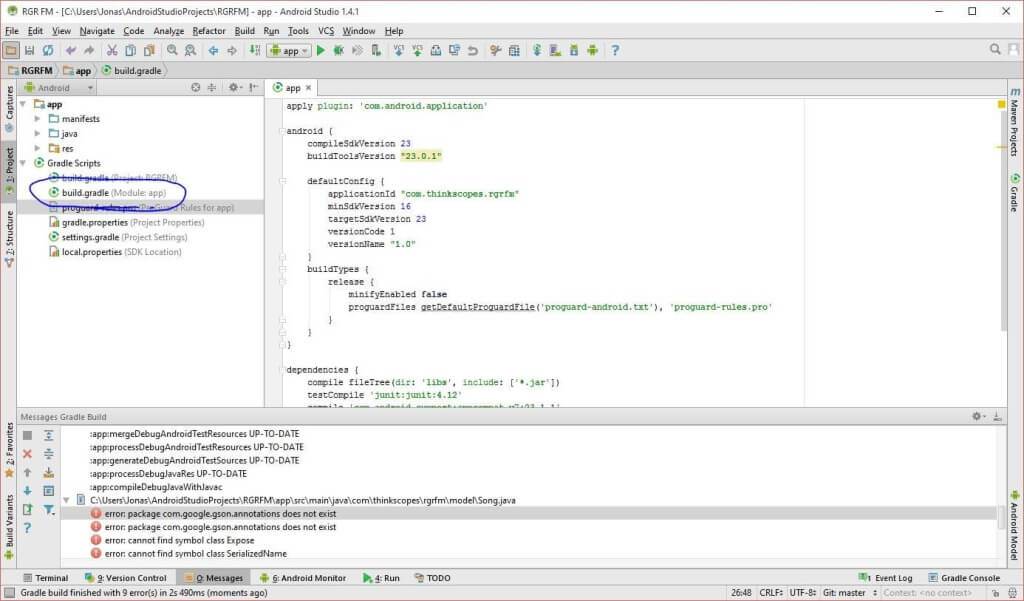Collapse the app module tree node
Image resolution: width=1024 pixels, height=601 pixels.
24,104
